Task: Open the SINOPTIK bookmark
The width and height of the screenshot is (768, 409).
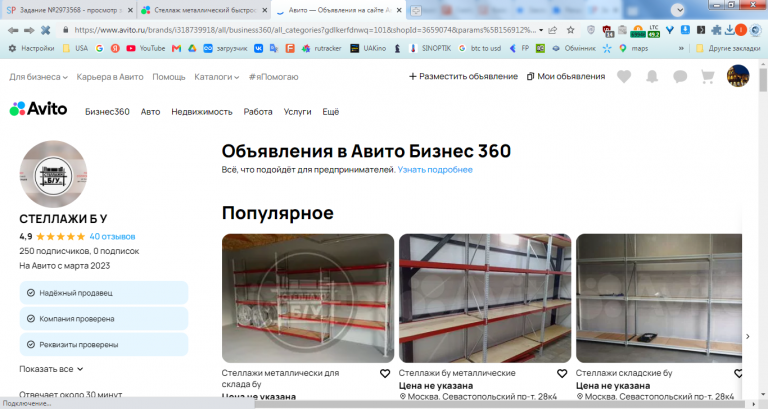Action: coord(430,48)
